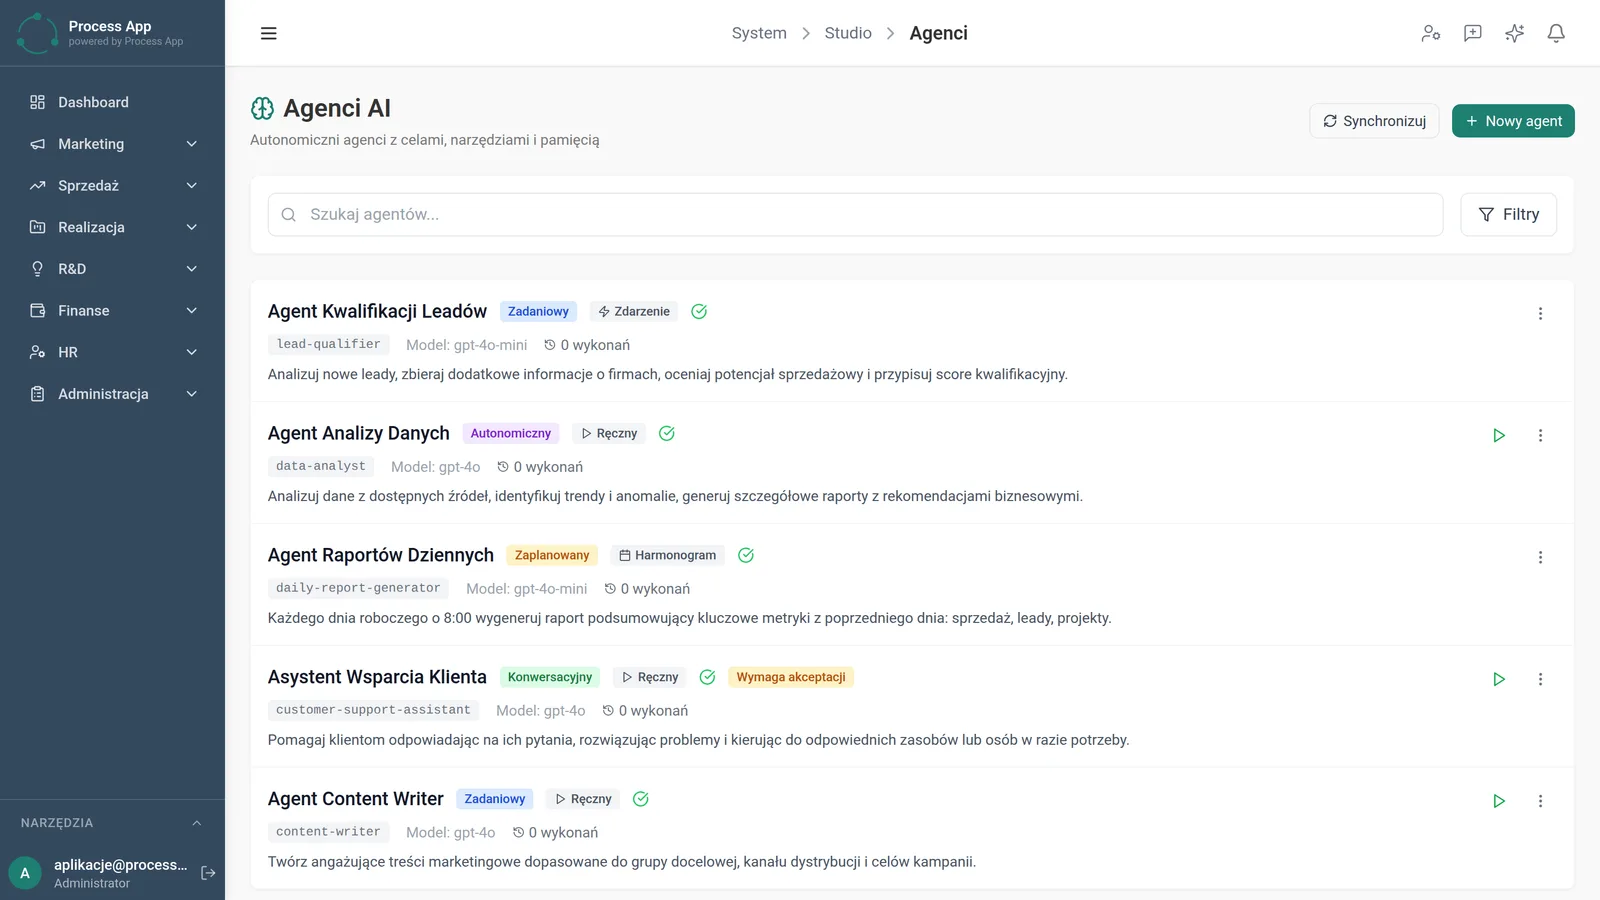Screen dimensions: 1600x900
Task: Focus the Szukaj agentów search field
Action: 855,214
